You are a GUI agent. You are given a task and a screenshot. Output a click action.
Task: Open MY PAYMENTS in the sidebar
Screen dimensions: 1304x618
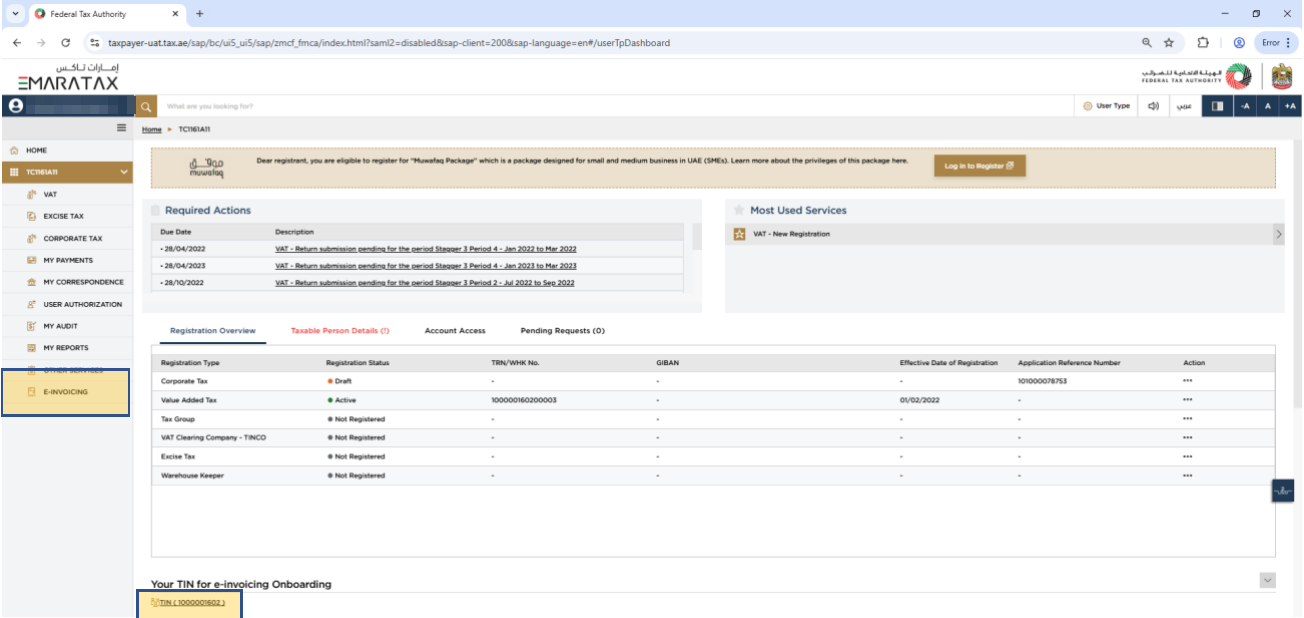(66, 260)
